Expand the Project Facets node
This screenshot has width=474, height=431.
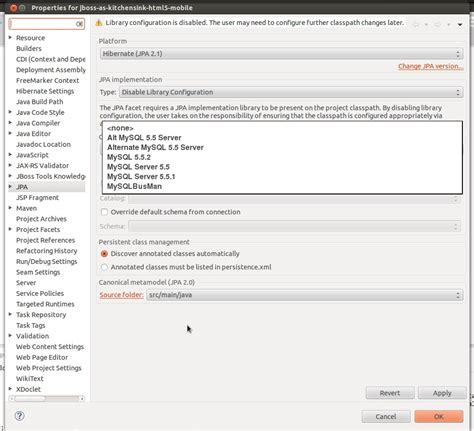10,229
